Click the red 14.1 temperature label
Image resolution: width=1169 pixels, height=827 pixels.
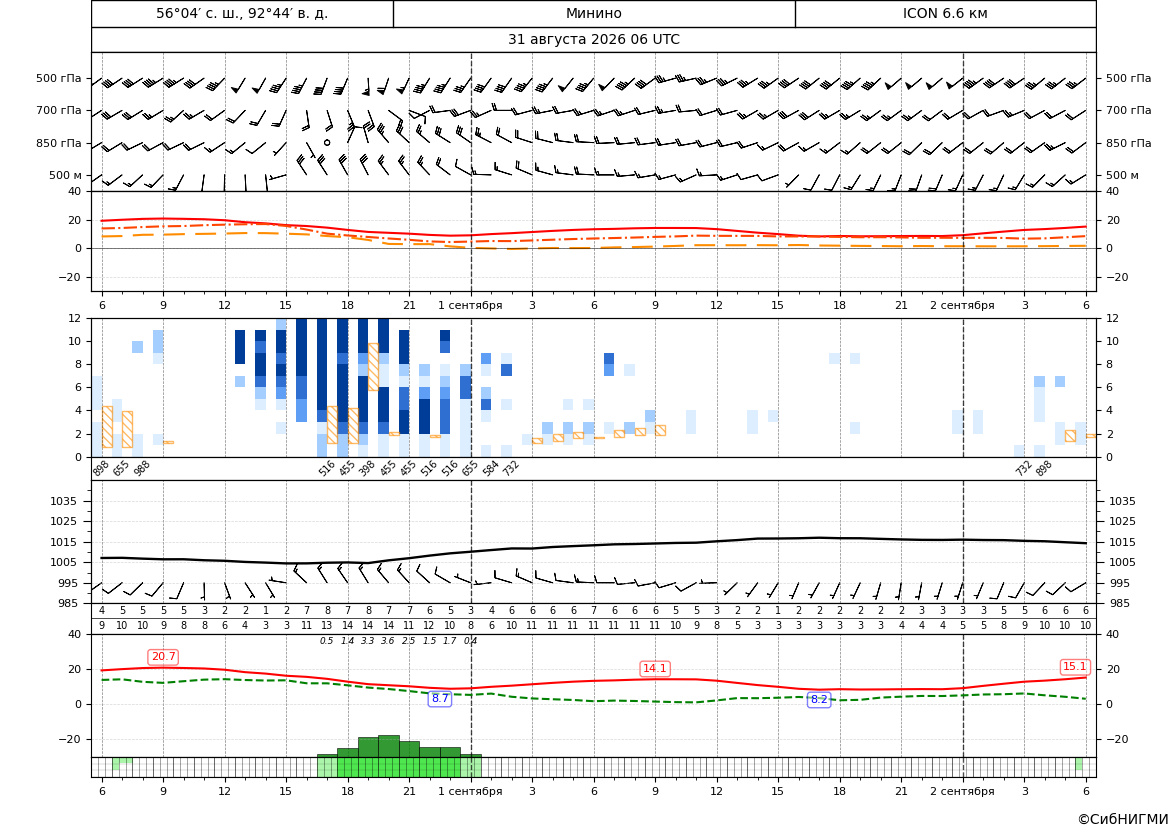pyautogui.click(x=655, y=668)
